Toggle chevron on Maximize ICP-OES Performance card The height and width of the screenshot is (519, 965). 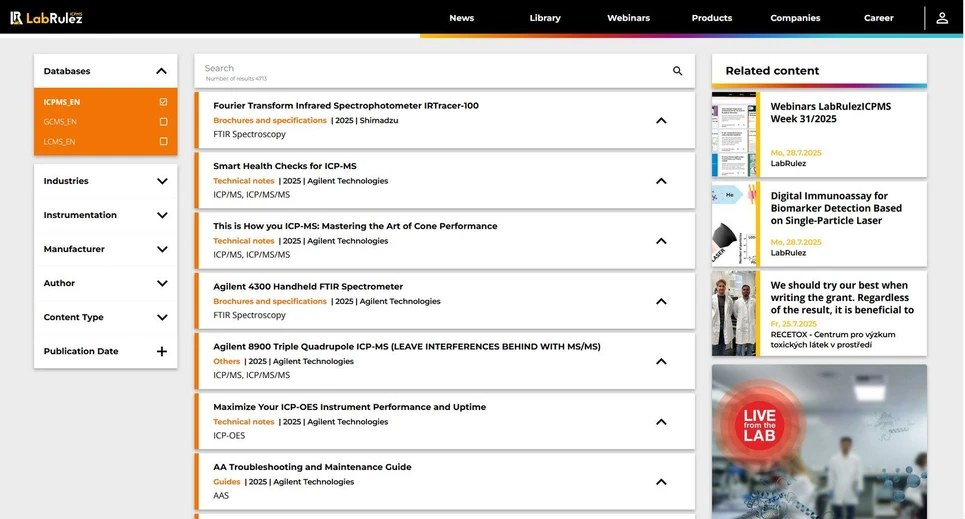[661, 422]
